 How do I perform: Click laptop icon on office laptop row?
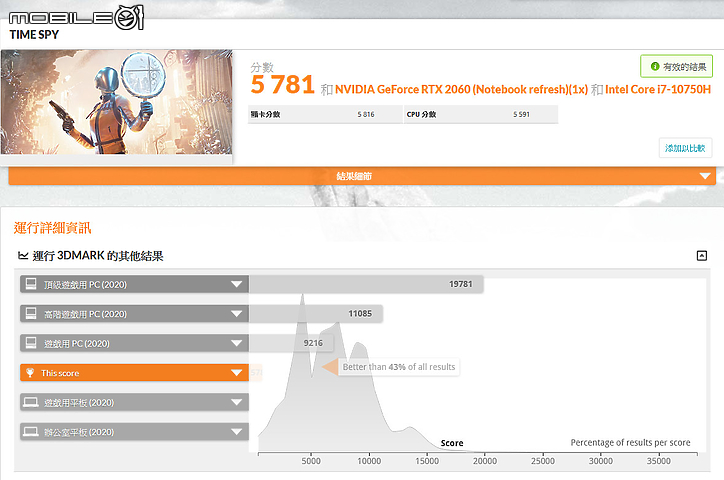(x=31, y=432)
